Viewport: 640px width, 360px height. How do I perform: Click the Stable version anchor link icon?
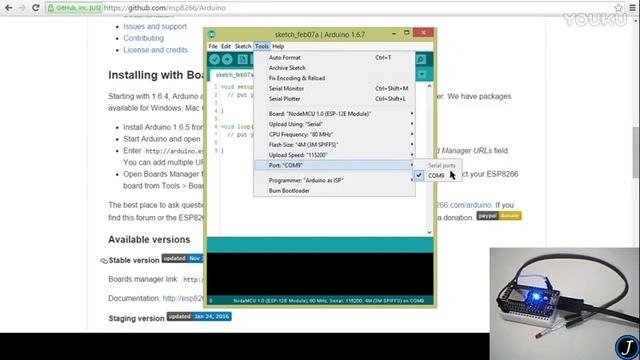click(104, 260)
